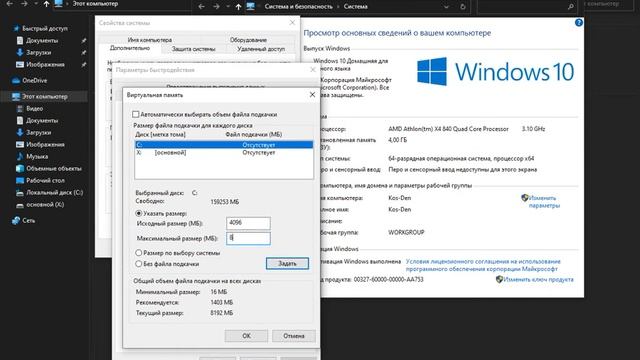Click Back arrow in Система window toolbar
Image resolution: width=640 pixels, height=360 pixels.
pos(201,7)
